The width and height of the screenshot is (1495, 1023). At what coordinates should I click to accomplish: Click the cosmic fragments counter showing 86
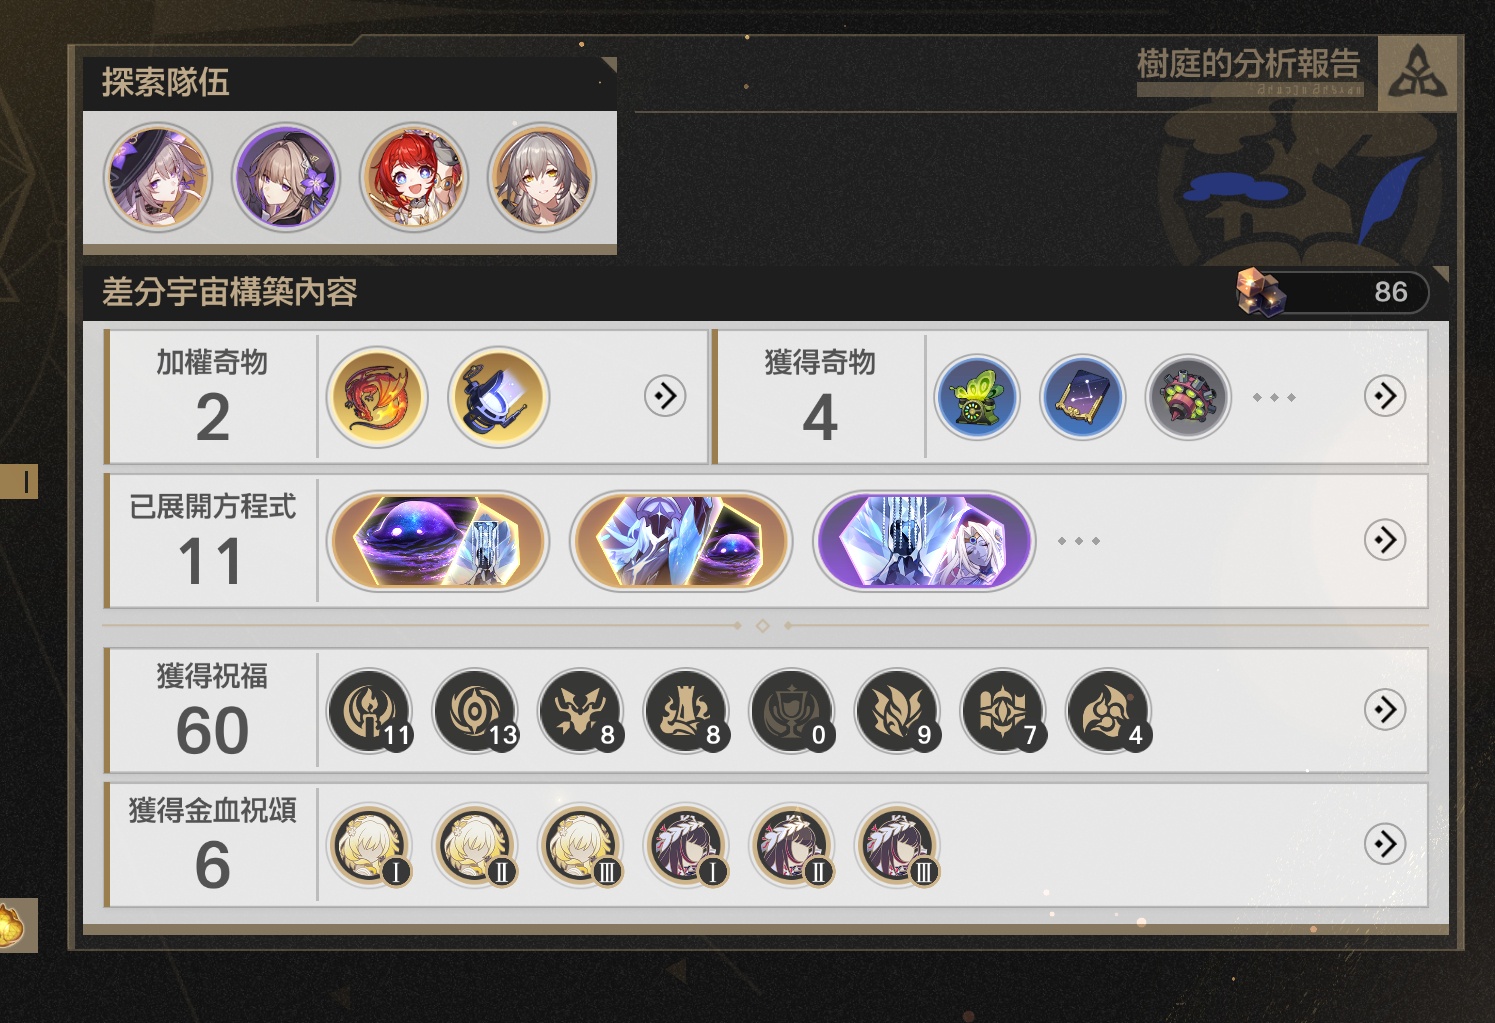click(x=1333, y=292)
